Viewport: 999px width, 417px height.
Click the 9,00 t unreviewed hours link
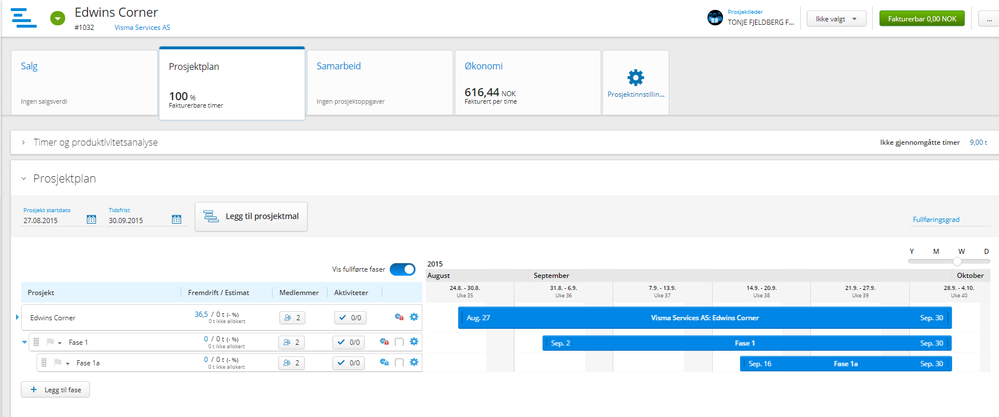point(978,143)
